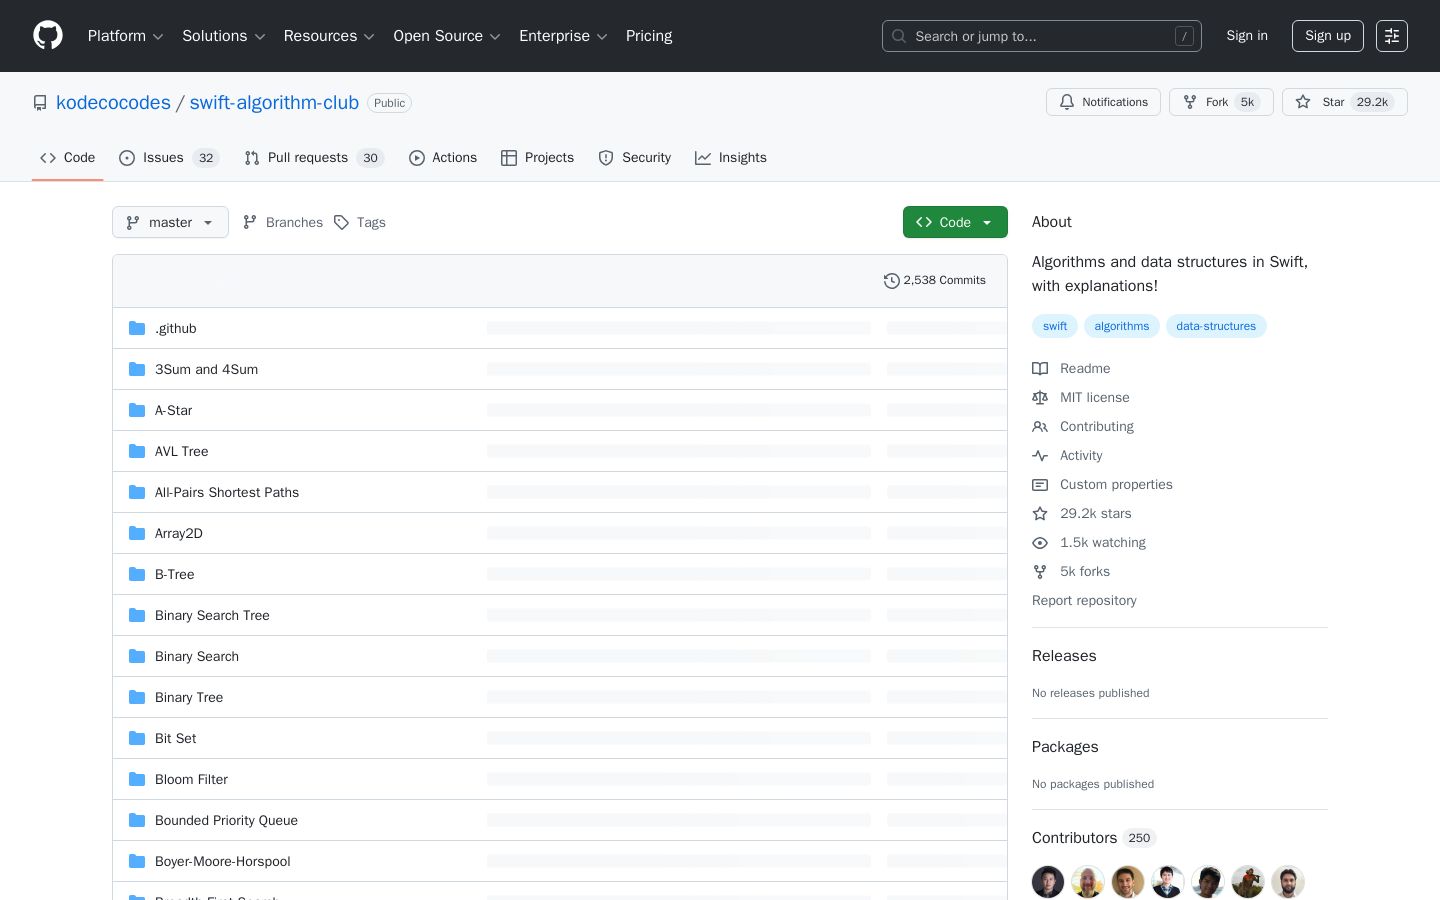Open the master branch selector dropdown
This screenshot has width=1440, height=900.
170,222
